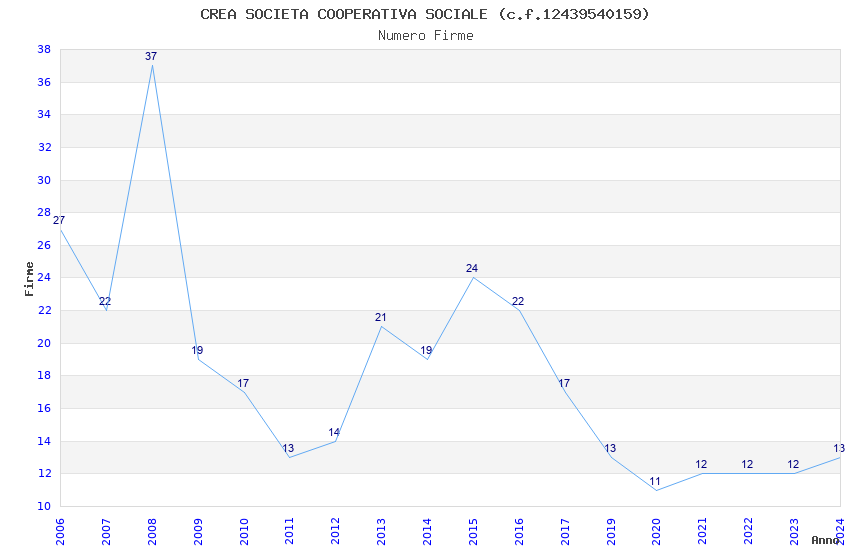The image size is (850, 550).
Task: Select y-axis tick value 12
Action: click(x=44, y=474)
